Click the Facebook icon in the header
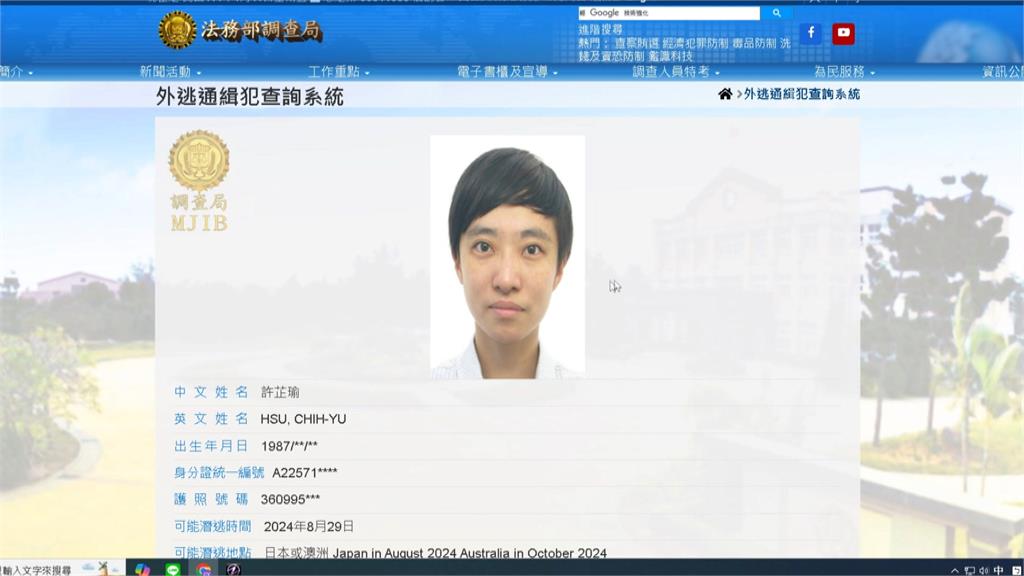Image resolution: width=1024 pixels, height=576 pixels. (x=810, y=33)
